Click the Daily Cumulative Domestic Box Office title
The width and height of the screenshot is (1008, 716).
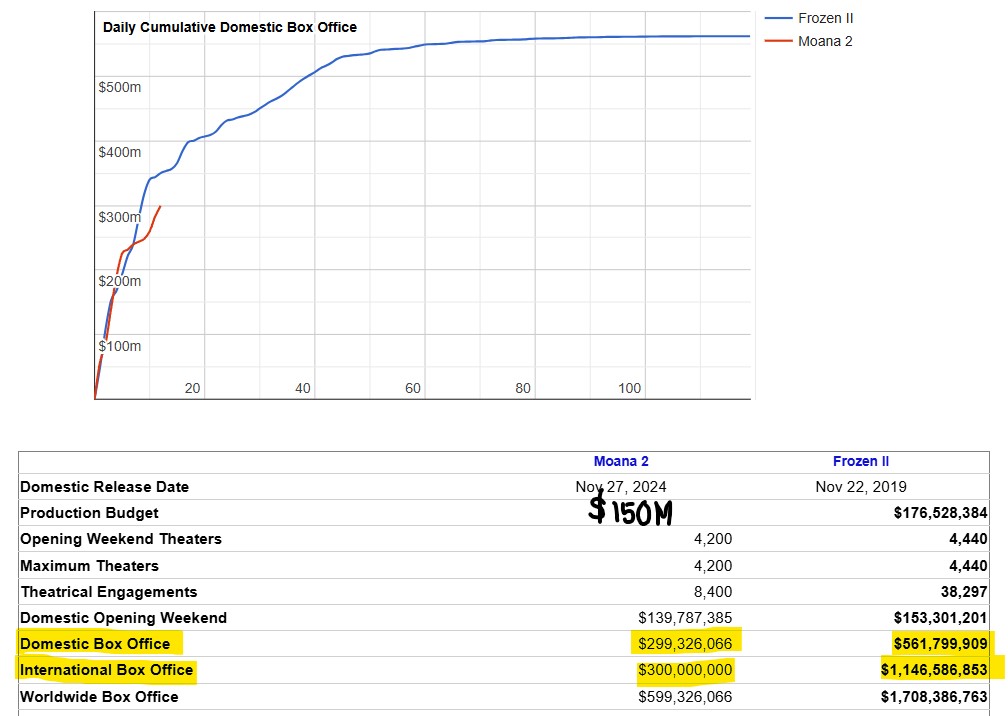point(229,27)
